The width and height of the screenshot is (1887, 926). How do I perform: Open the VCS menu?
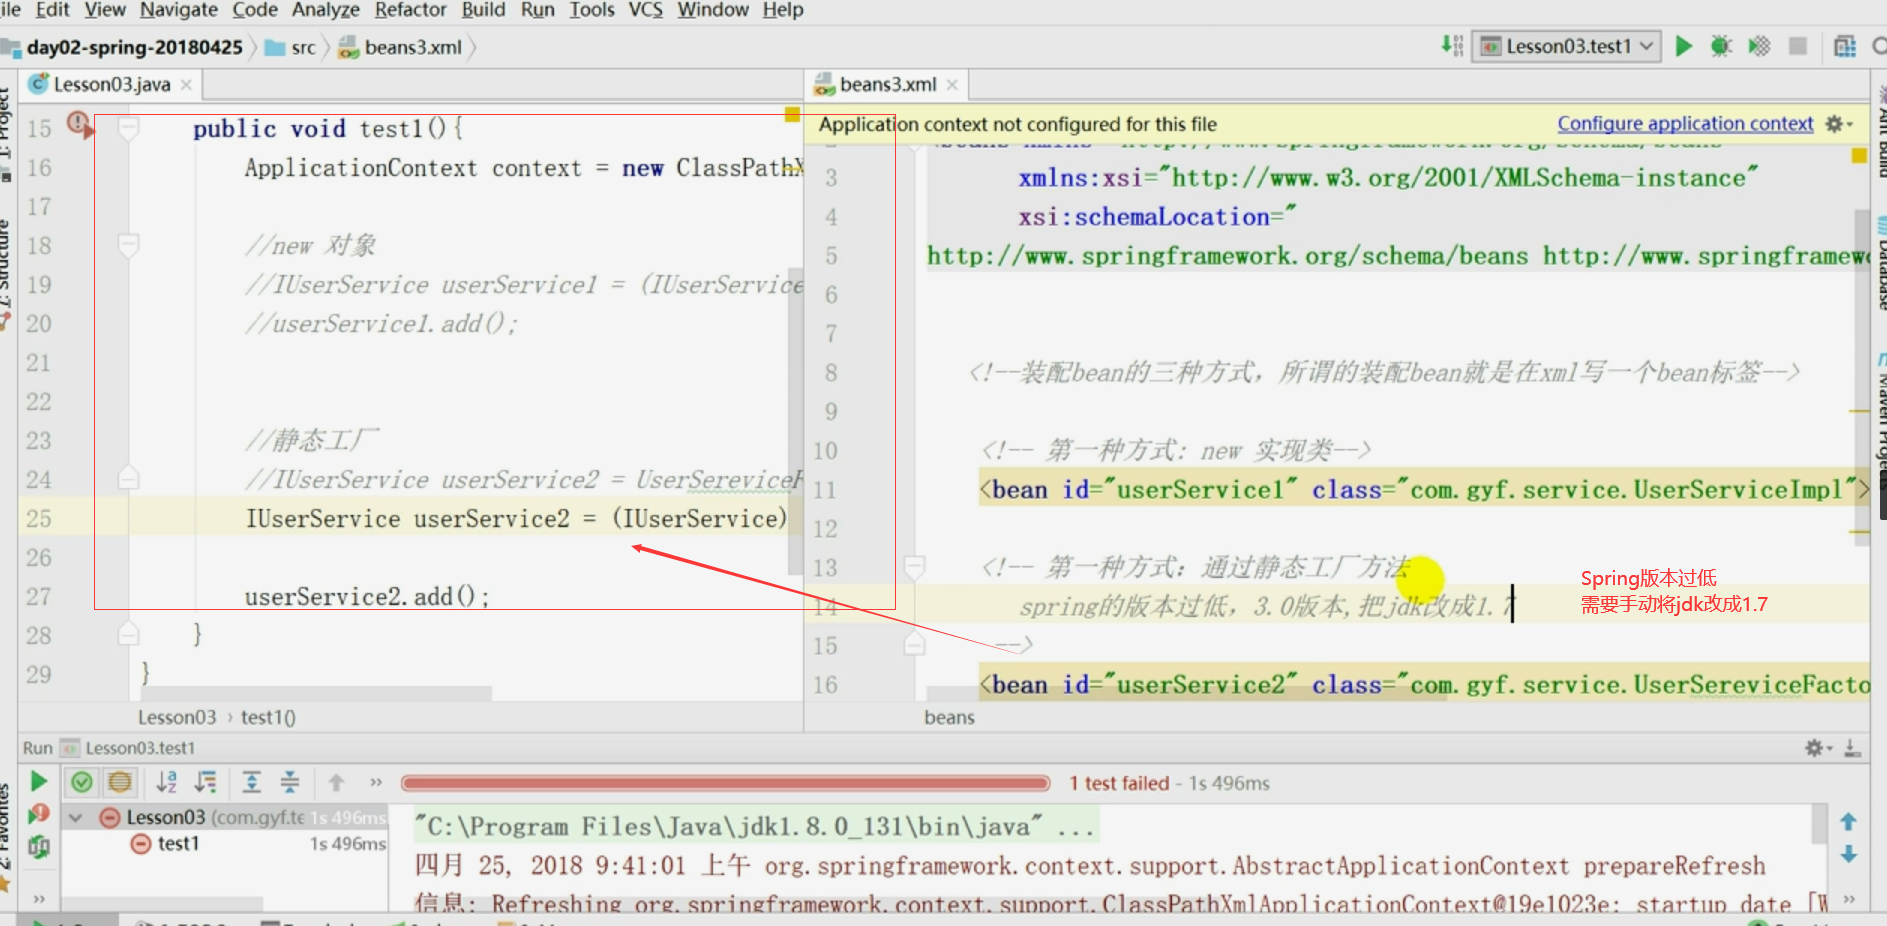tap(645, 10)
